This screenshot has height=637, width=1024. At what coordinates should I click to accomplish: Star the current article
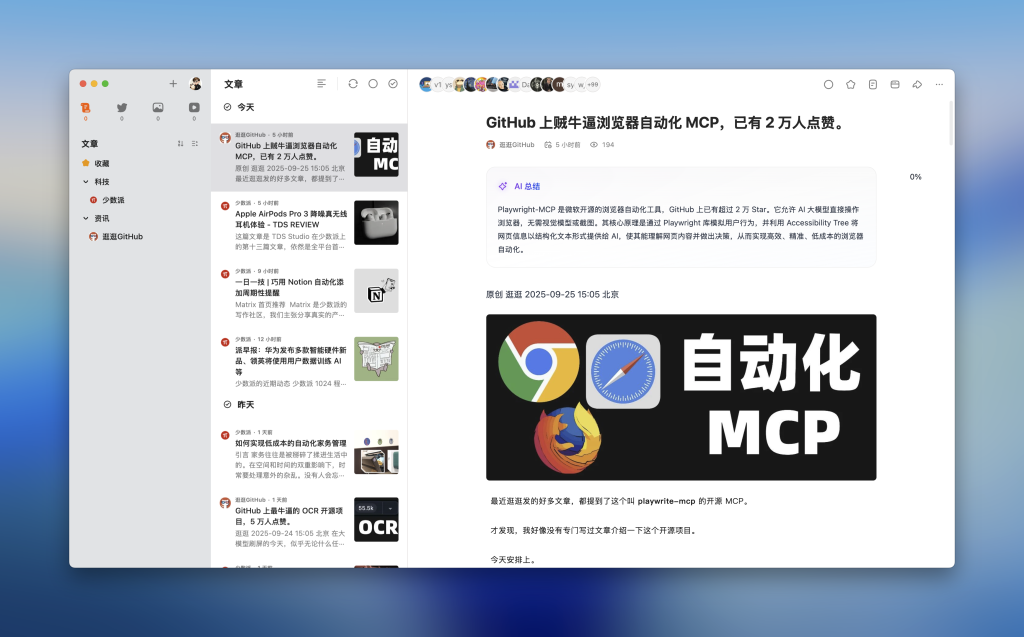(x=850, y=84)
